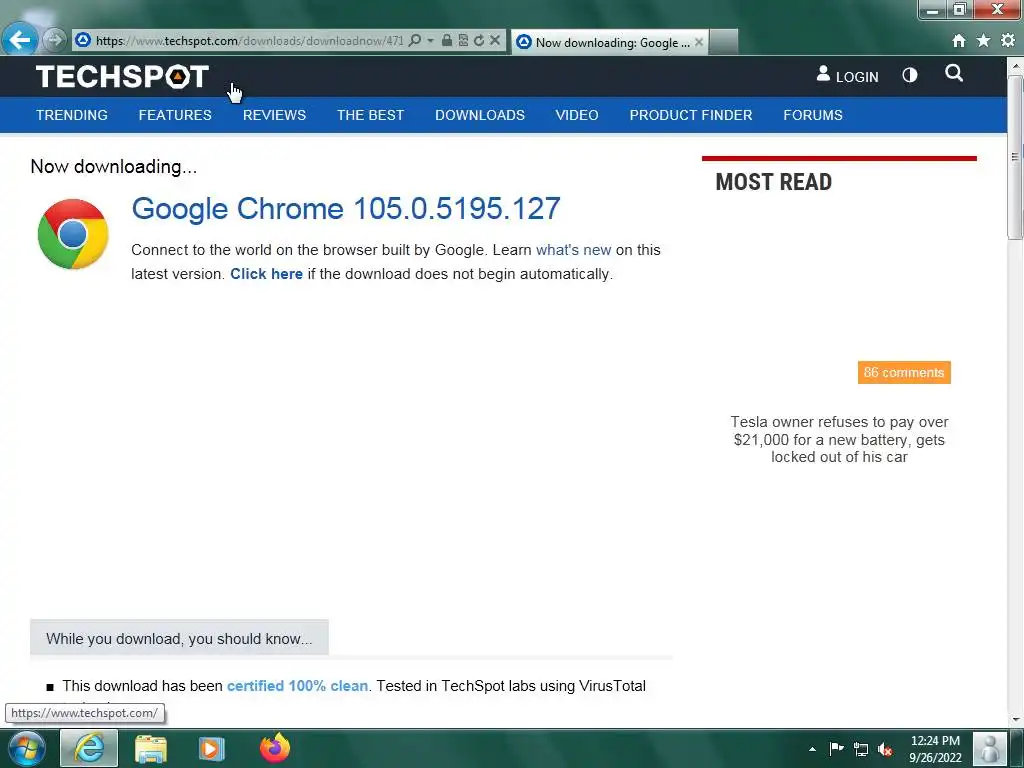Open the TechSpot site search magnifier
Screen dimensions: 1024x768
(x=954, y=73)
